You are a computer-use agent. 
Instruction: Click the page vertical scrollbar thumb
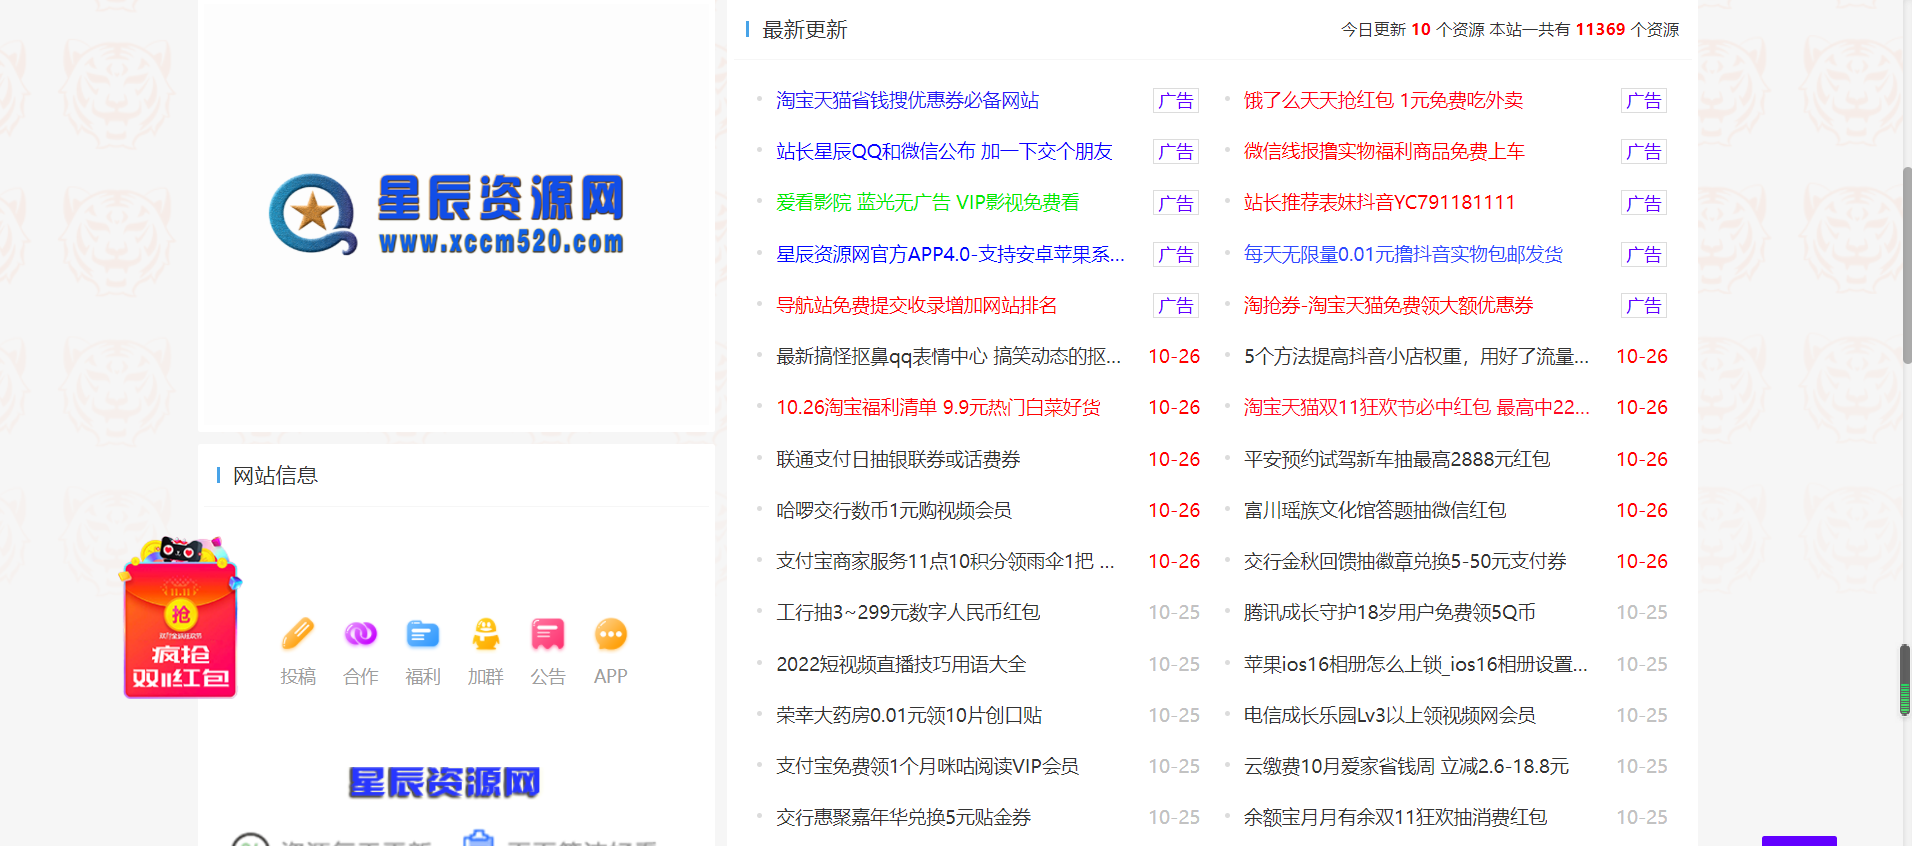[x=1907, y=265]
